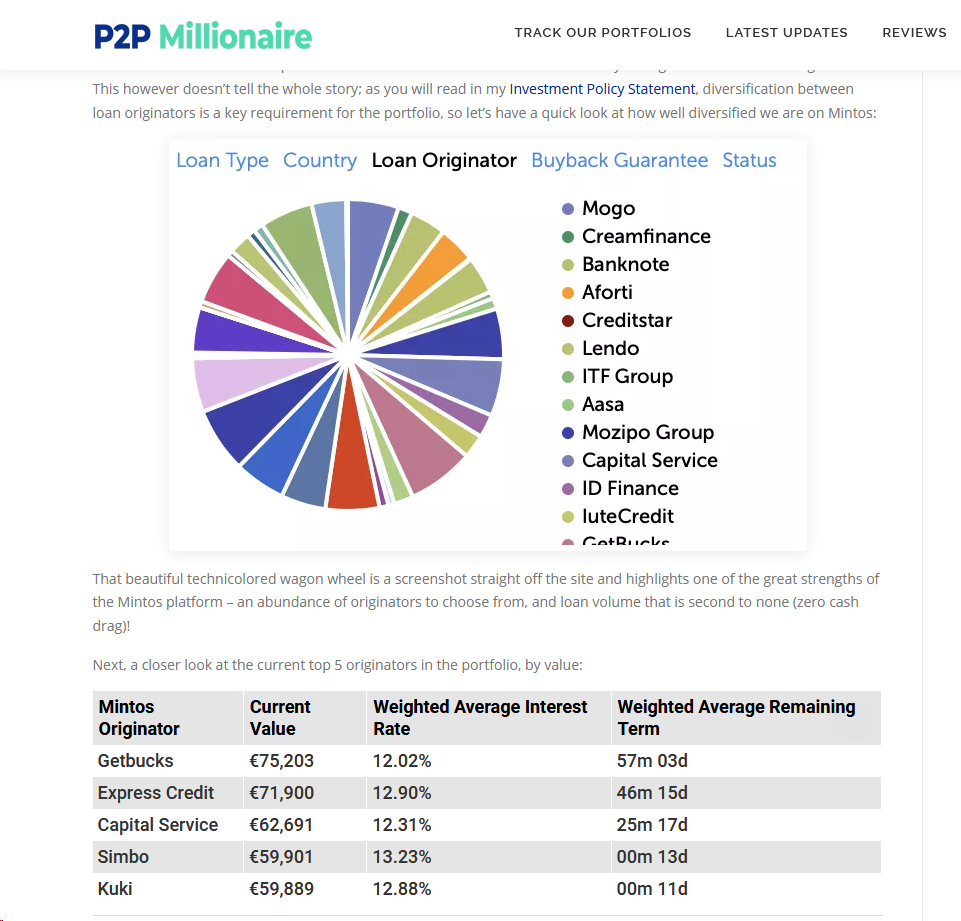Click the orange Aforti legend dot
The height and width of the screenshot is (921, 961).
click(568, 293)
